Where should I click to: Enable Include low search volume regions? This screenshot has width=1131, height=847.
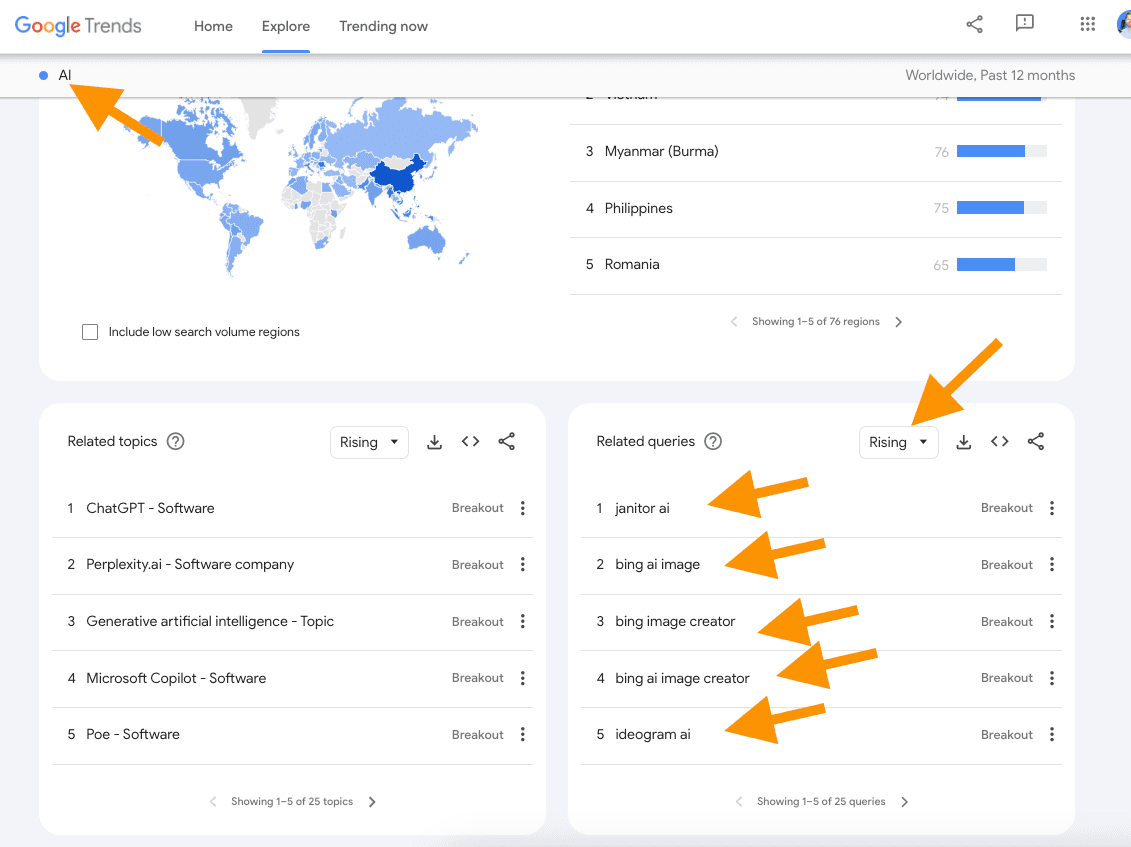[90, 332]
